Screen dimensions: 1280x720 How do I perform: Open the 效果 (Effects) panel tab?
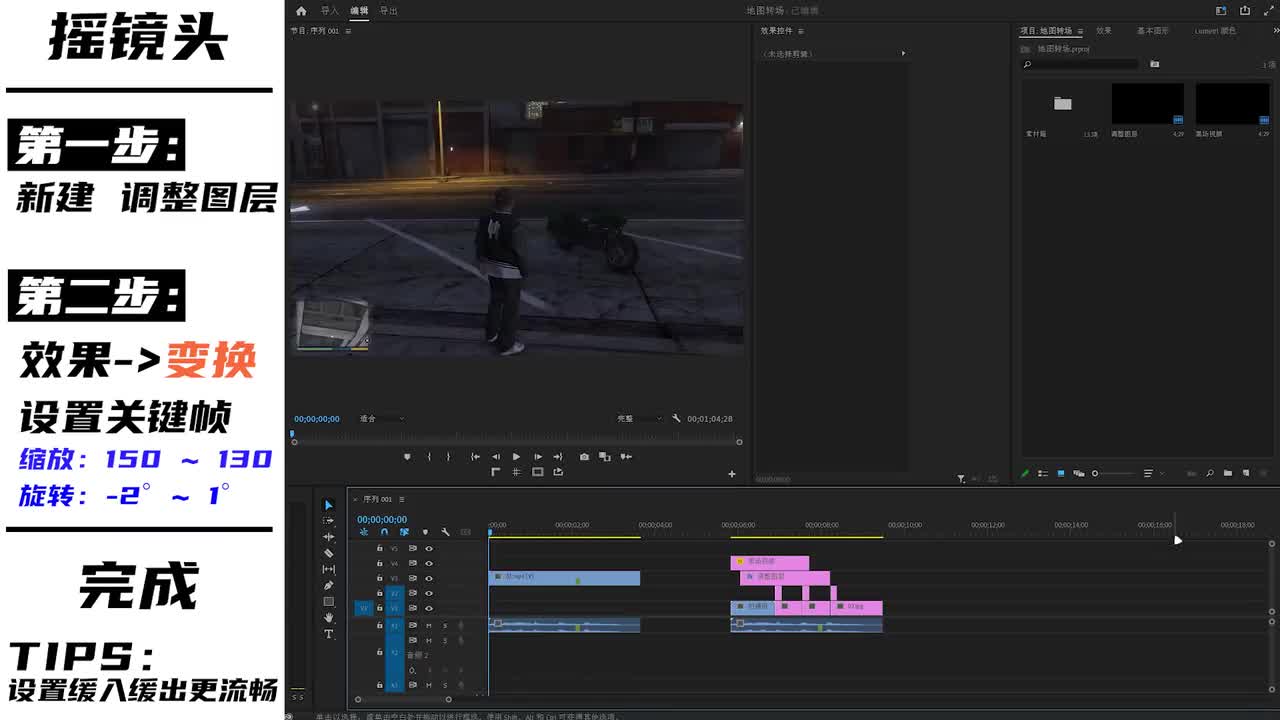click(x=1104, y=31)
